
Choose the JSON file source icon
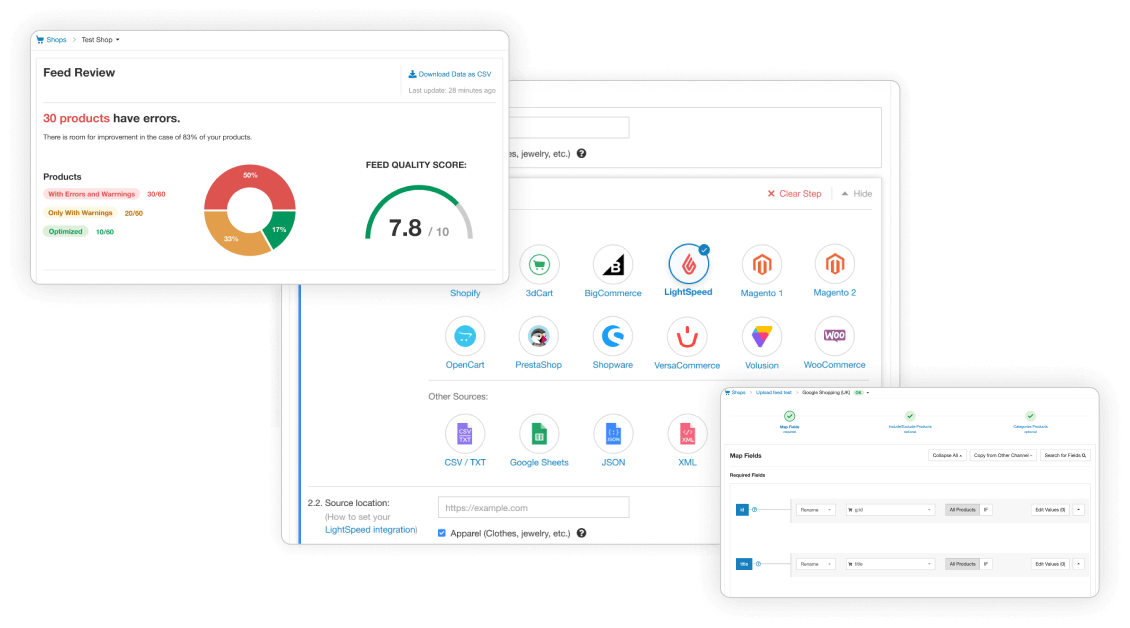tap(613, 434)
